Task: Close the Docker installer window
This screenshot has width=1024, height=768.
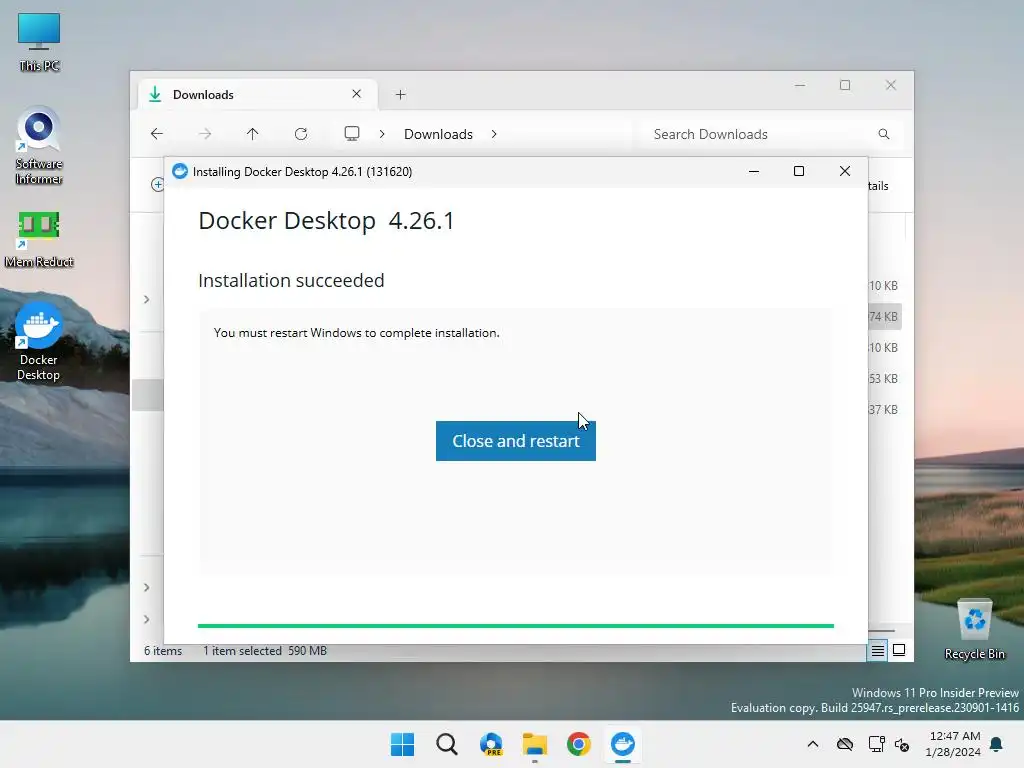Action: tap(844, 171)
